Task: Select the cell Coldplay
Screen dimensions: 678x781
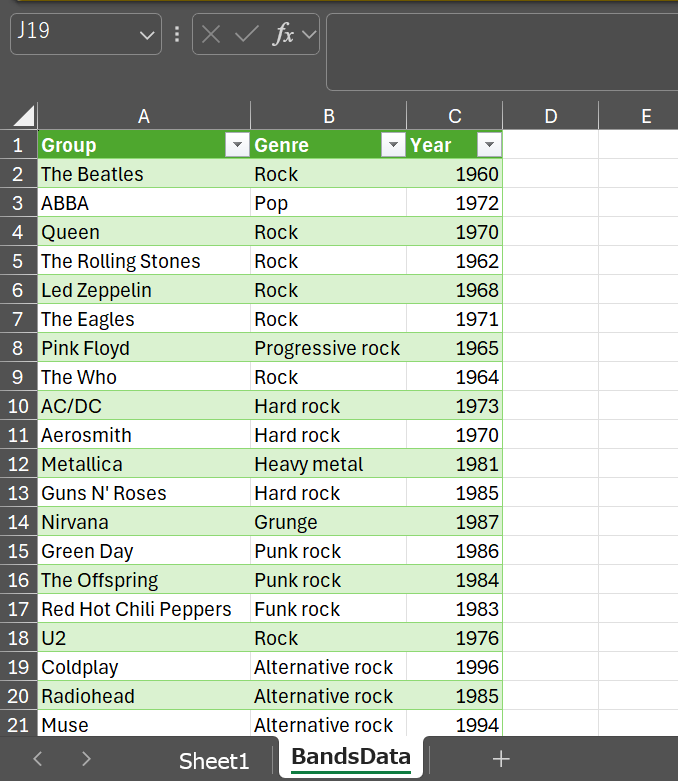Action: point(144,667)
